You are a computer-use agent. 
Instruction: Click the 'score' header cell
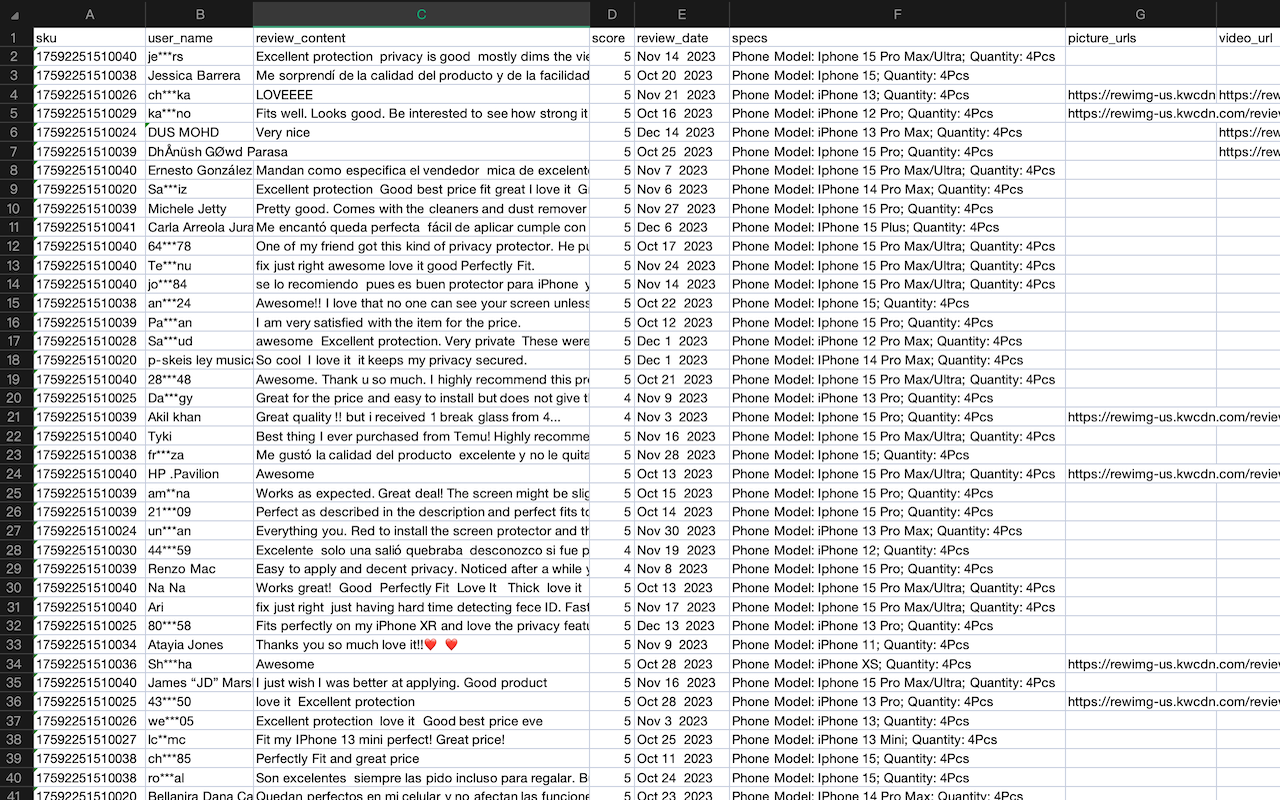click(x=612, y=38)
